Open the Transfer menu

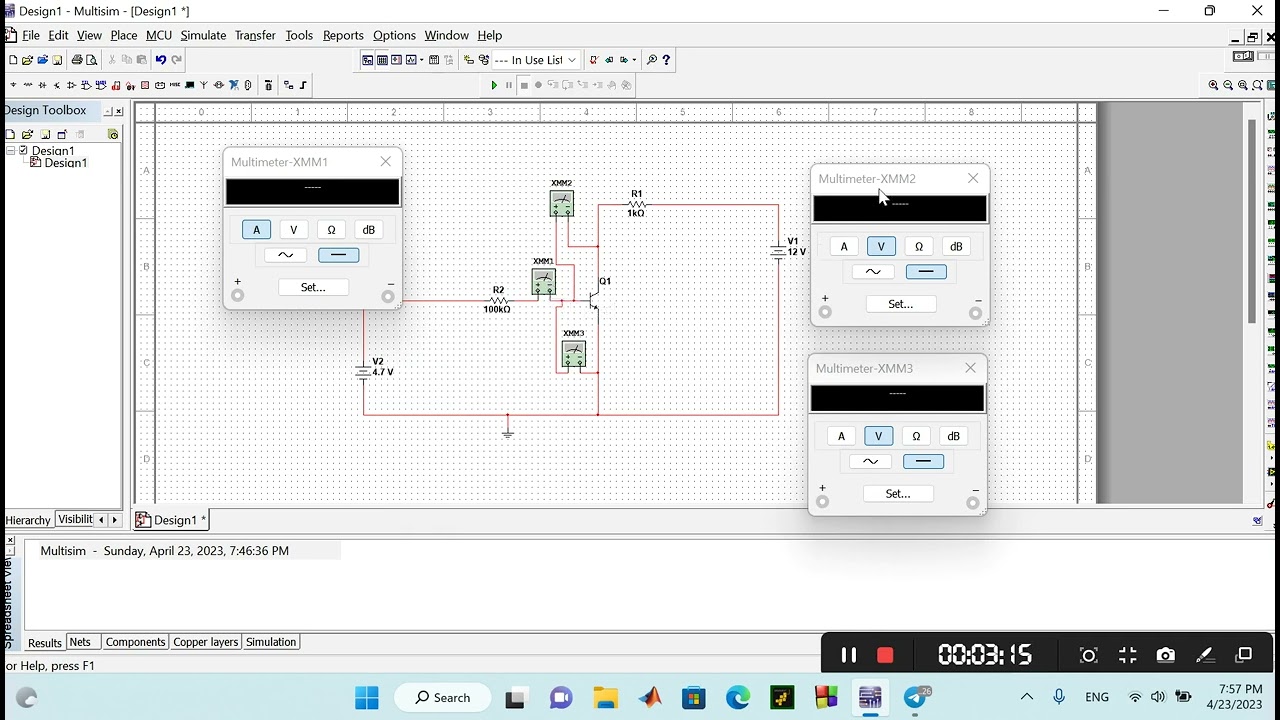pyautogui.click(x=255, y=35)
